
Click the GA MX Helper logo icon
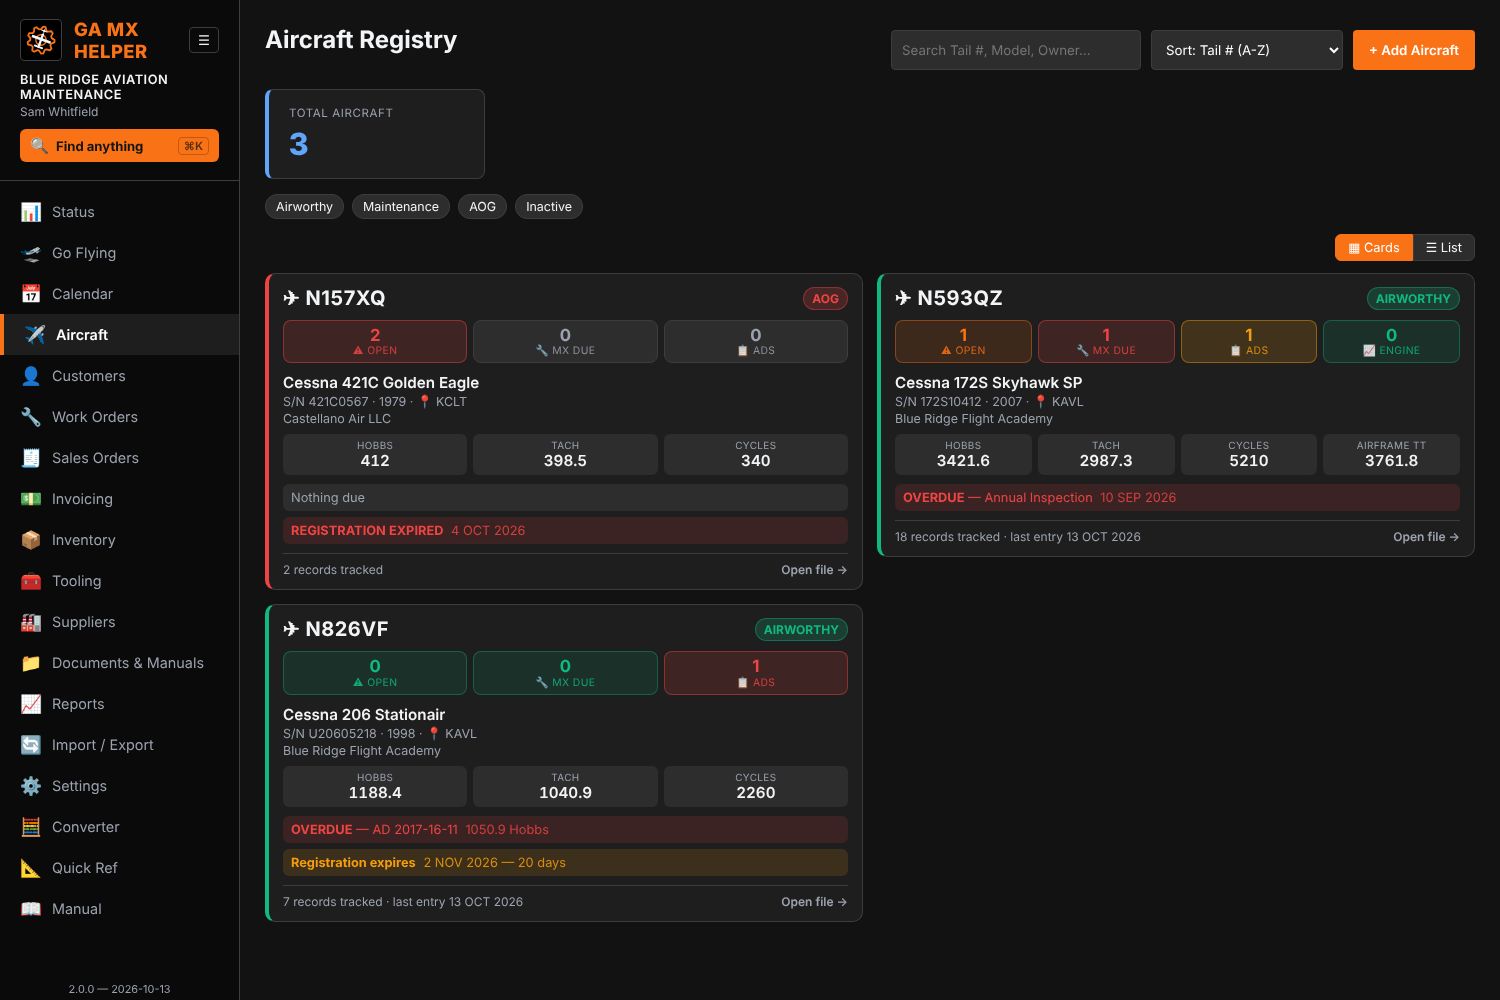[41, 40]
